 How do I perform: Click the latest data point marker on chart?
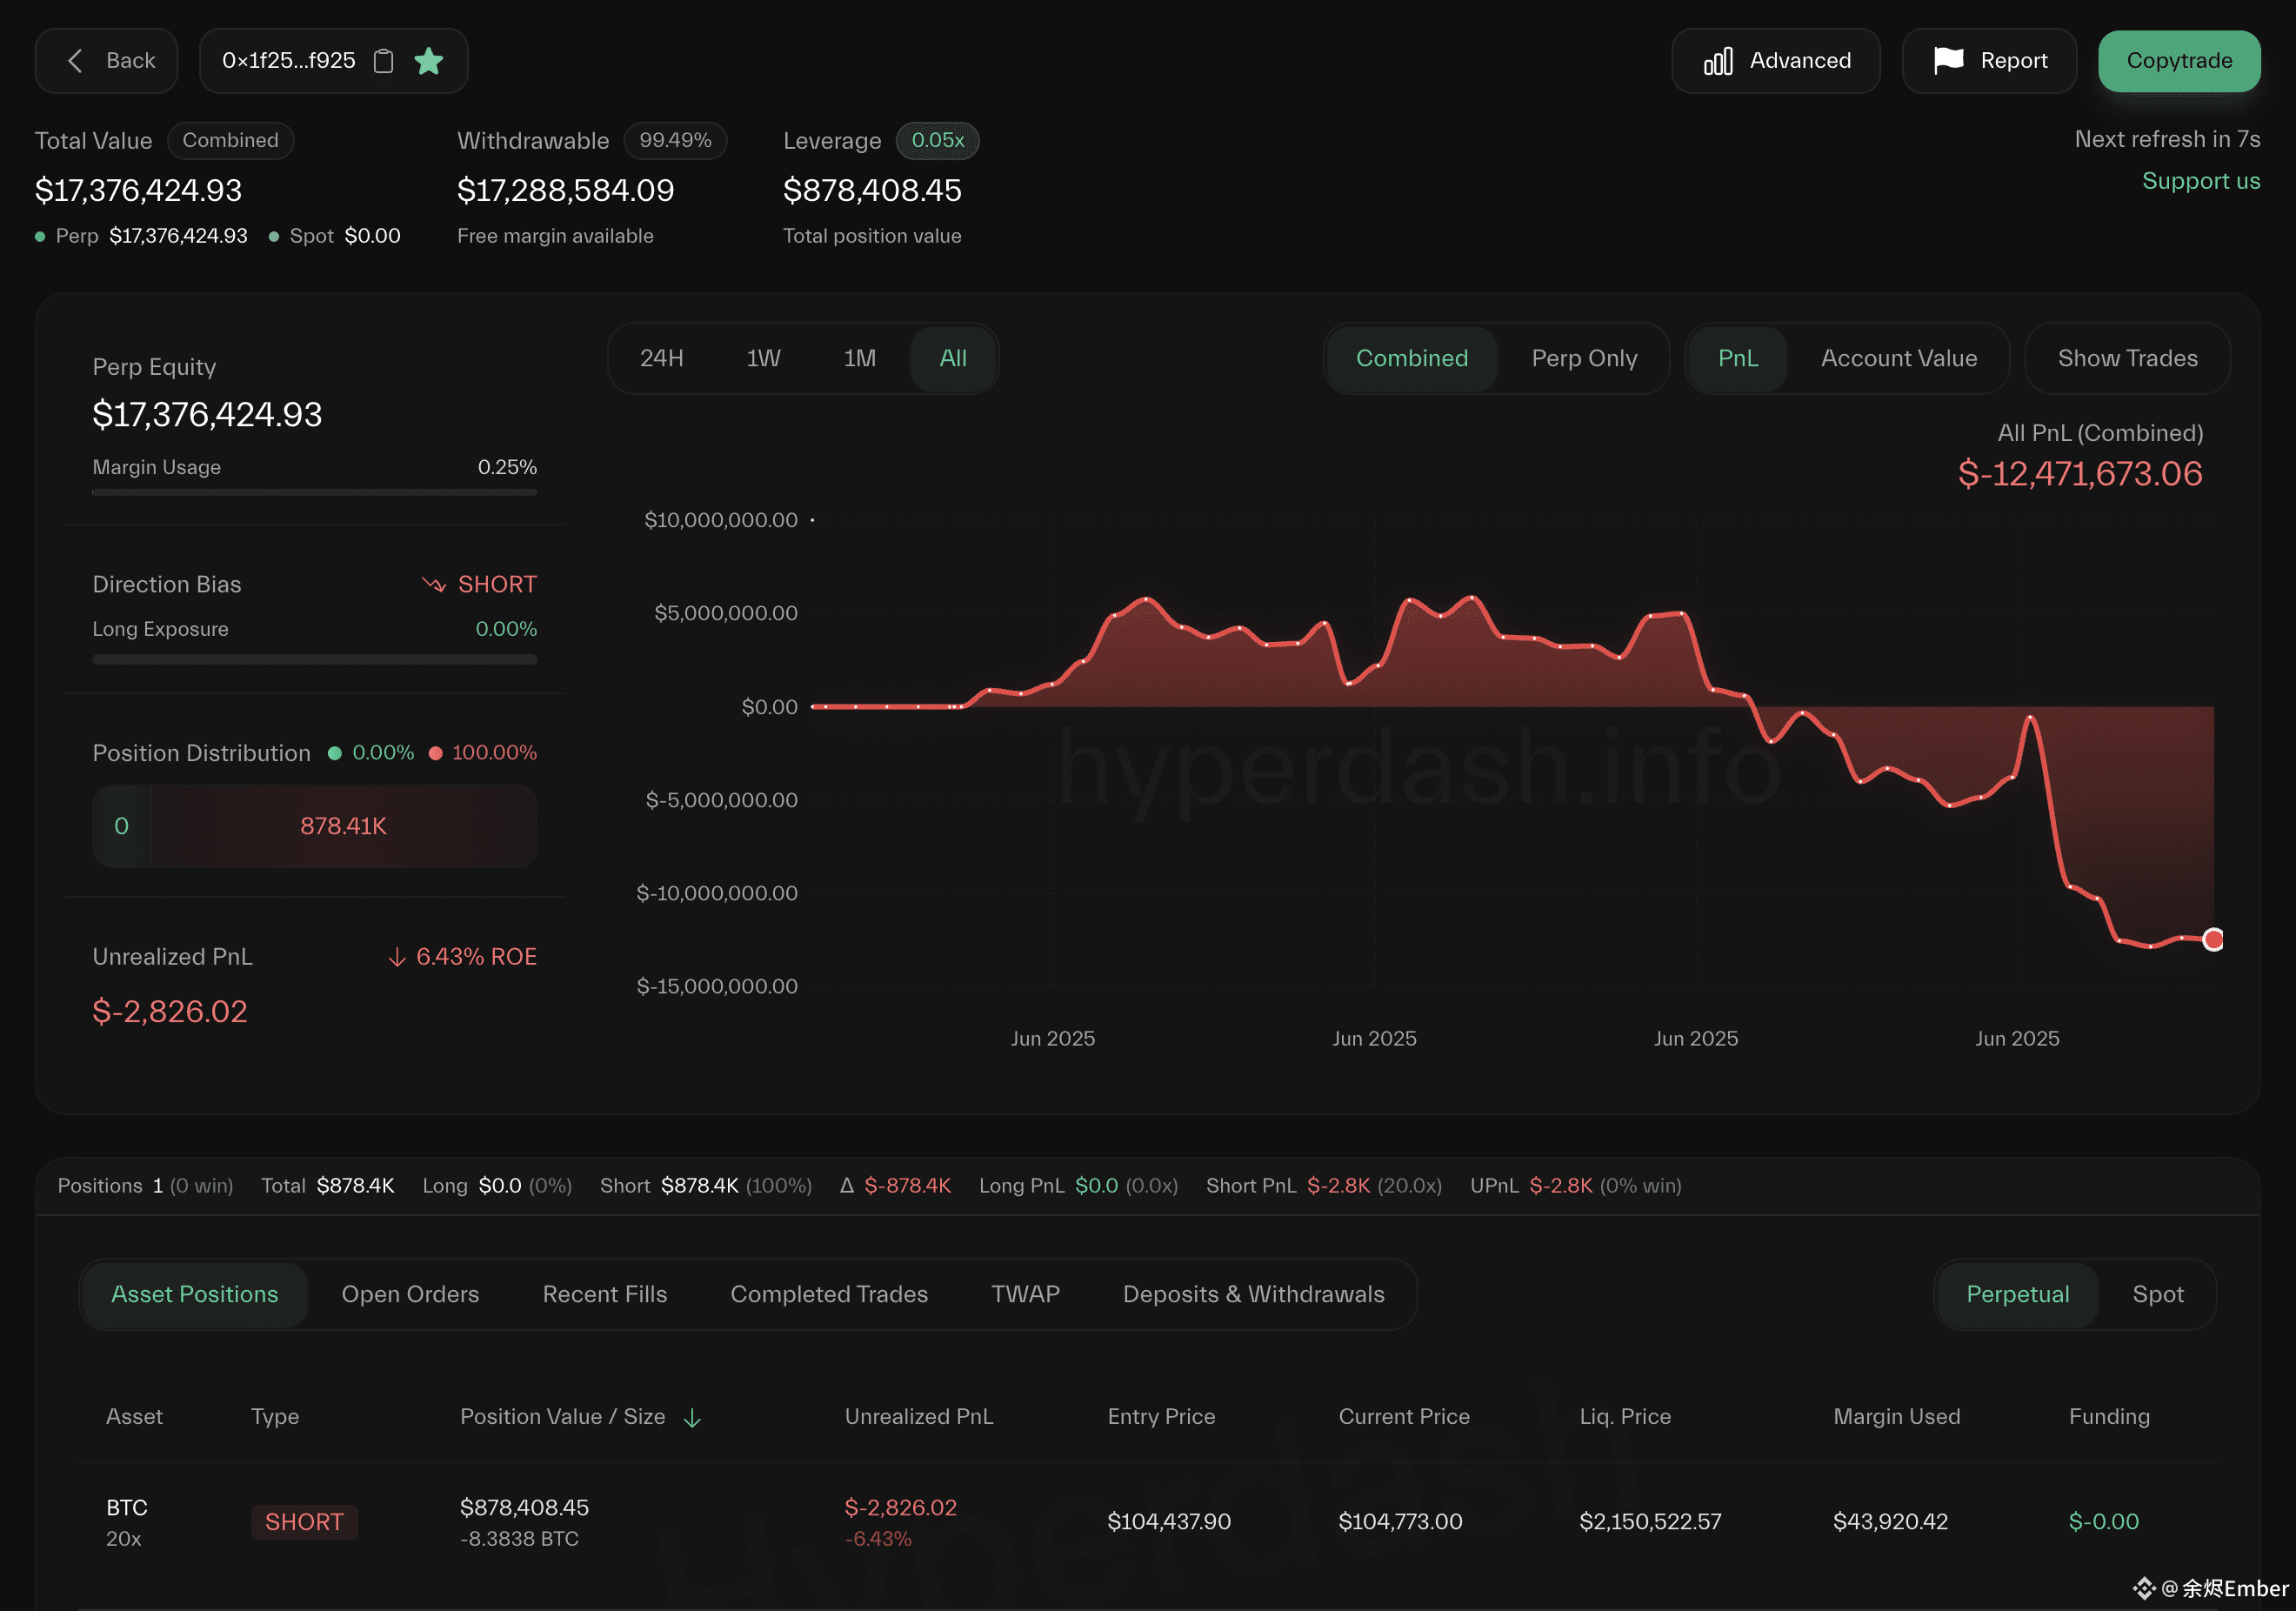2213,939
